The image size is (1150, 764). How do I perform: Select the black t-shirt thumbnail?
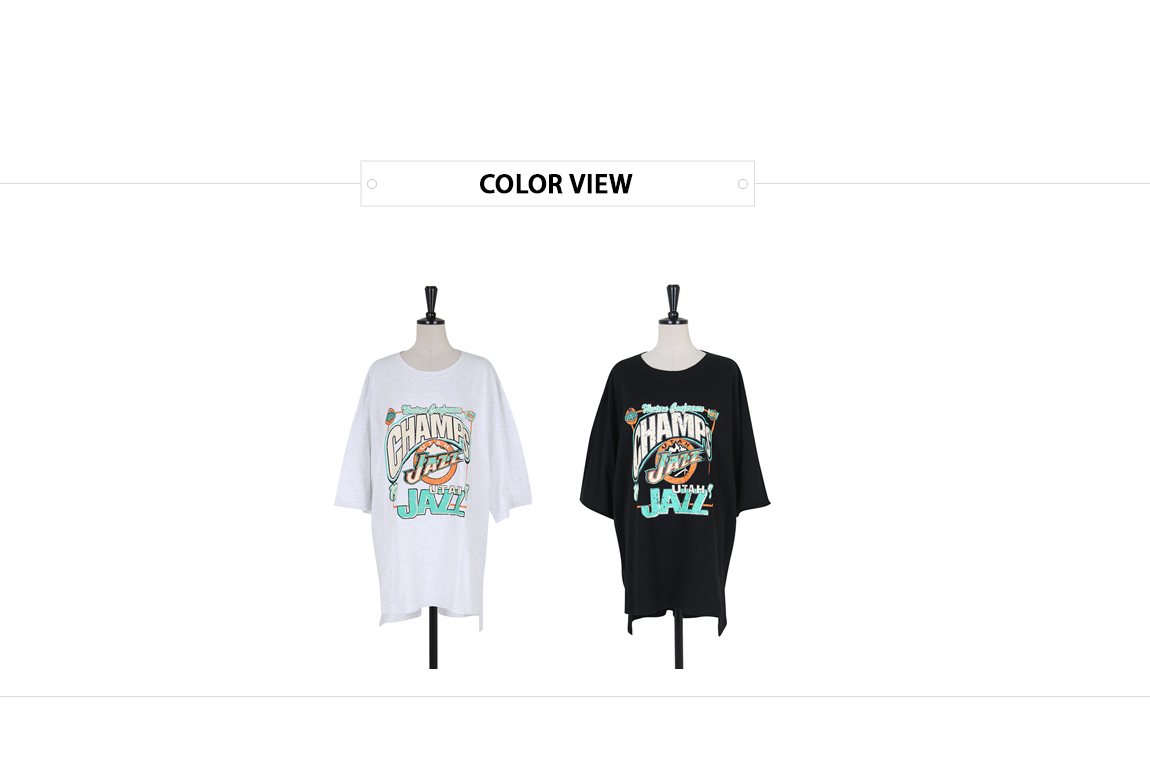tap(675, 477)
